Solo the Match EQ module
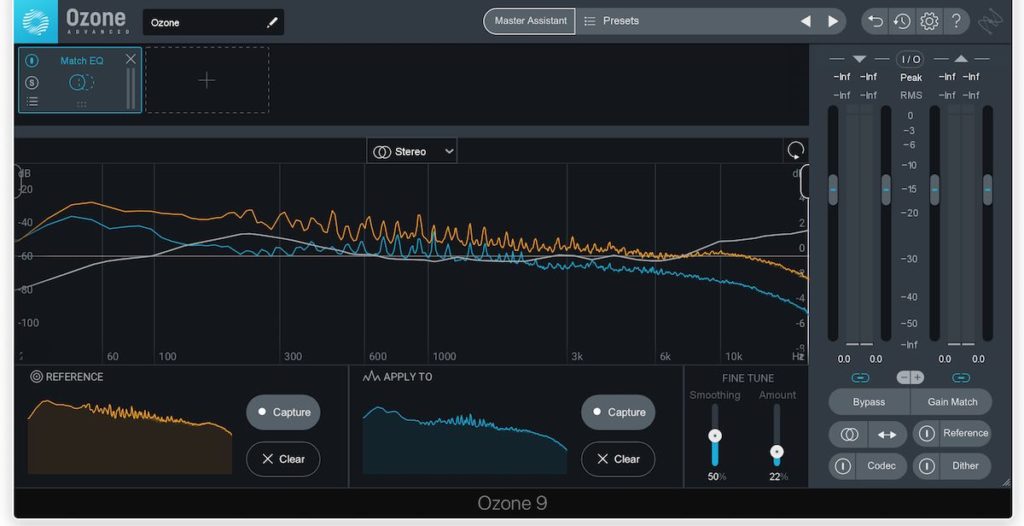The height and width of the screenshot is (526, 1024). (x=32, y=82)
